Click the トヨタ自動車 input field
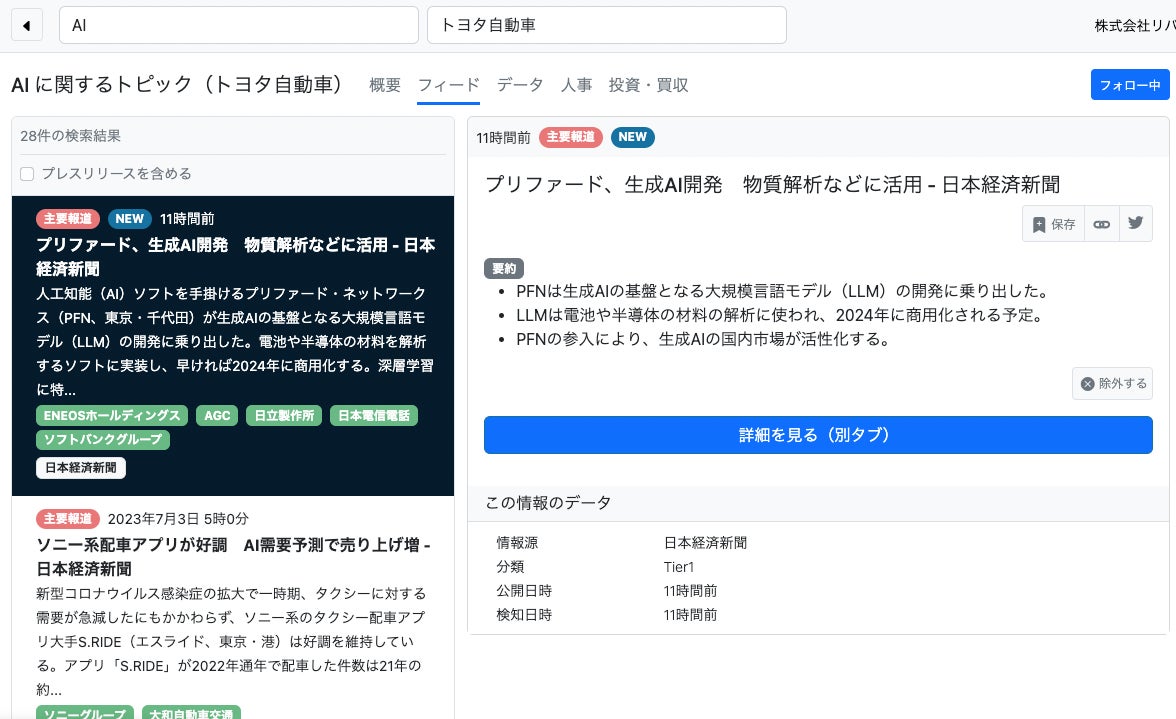Image resolution: width=1176 pixels, height=719 pixels. pyautogui.click(x=607, y=25)
